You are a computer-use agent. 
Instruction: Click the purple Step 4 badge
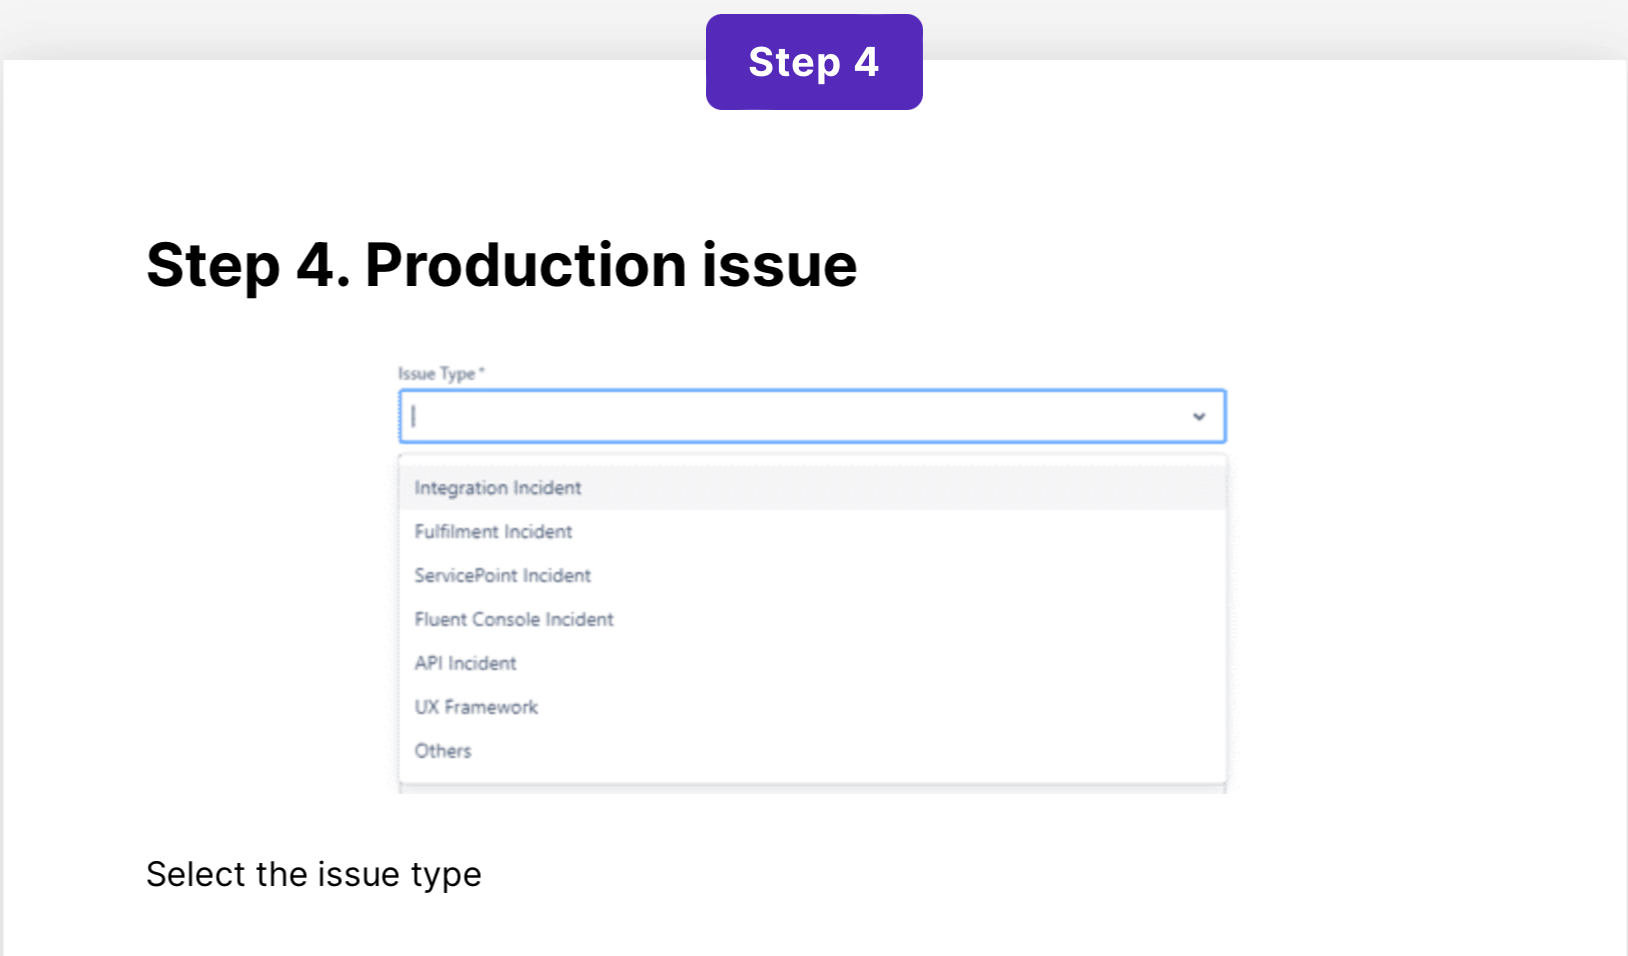(x=813, y=62)
